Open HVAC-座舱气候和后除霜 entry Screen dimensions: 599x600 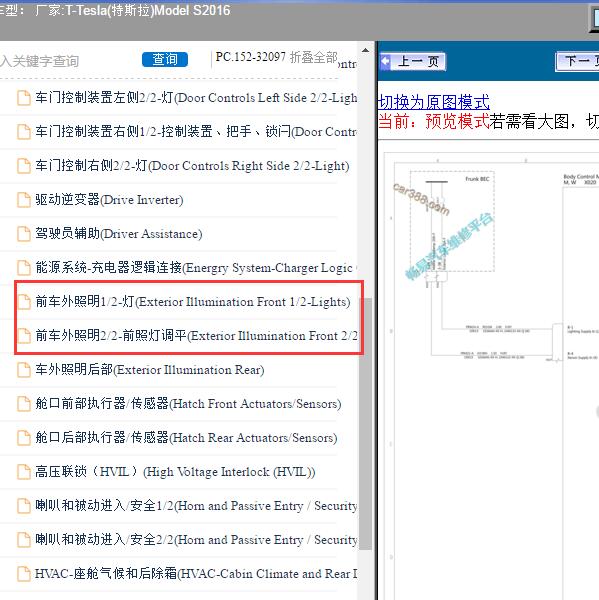coord(196,574)
